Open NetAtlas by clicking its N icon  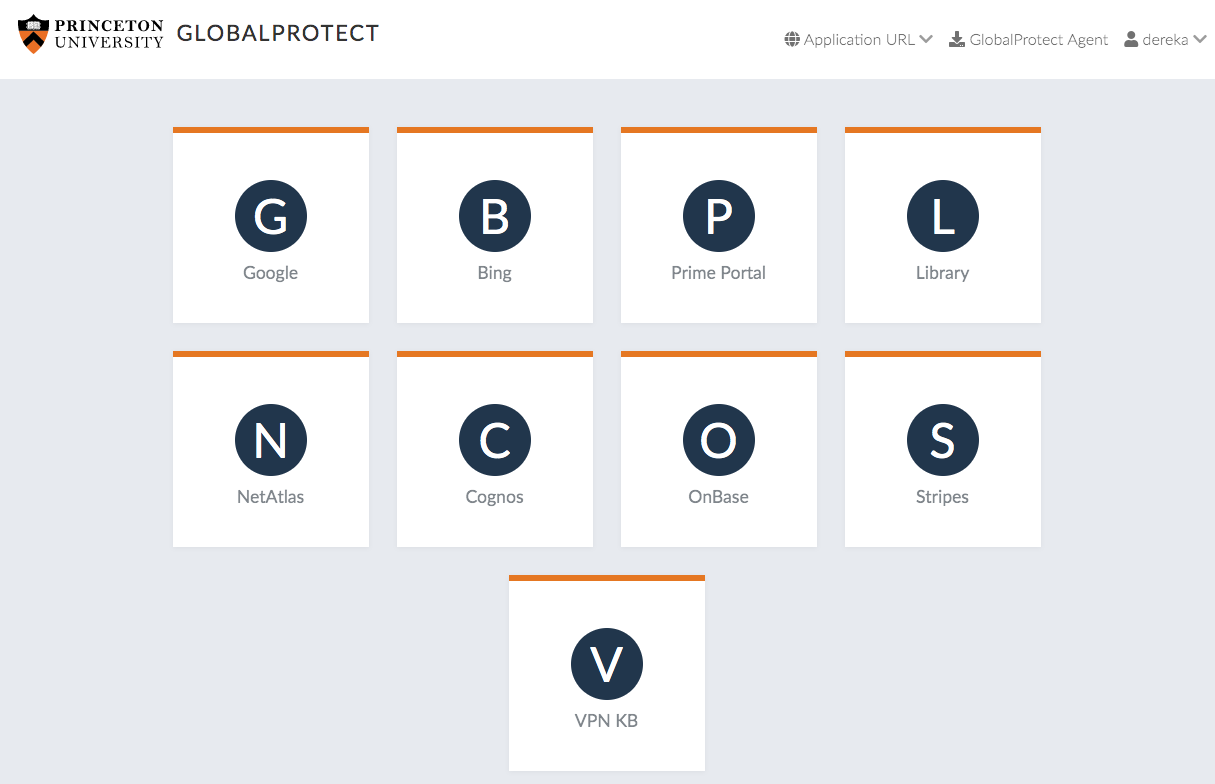(x=270, y=440)
